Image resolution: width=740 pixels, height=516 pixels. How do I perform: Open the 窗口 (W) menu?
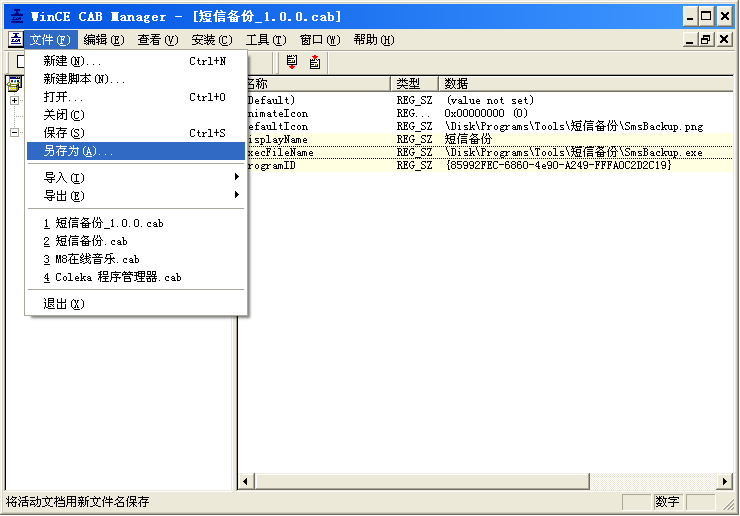point(320,40)
